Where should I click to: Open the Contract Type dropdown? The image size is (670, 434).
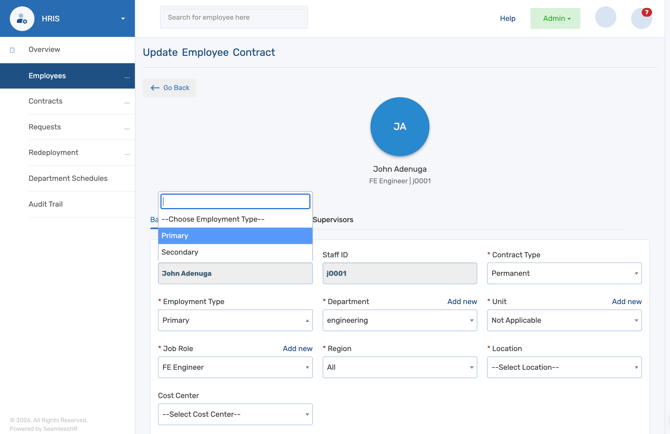564,273
